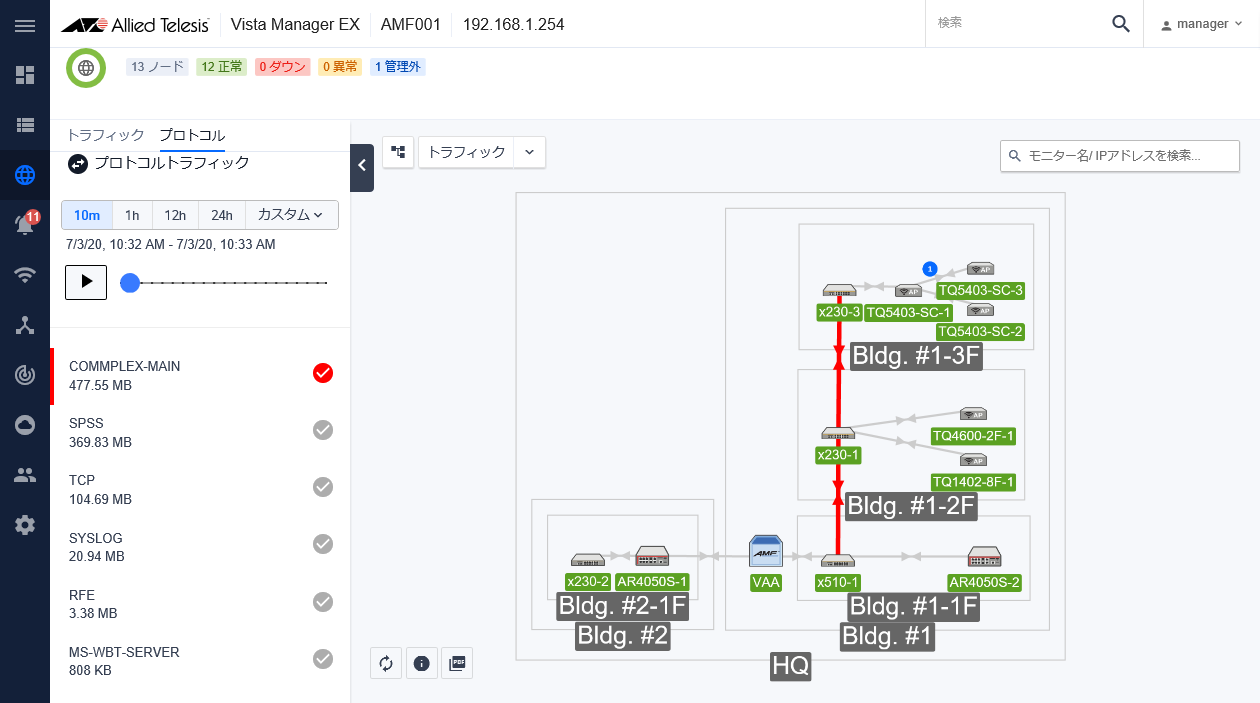The image size is (1260, 703).
Task: Open the topology tree icon in sidebar
Action: tap(25, 325)
